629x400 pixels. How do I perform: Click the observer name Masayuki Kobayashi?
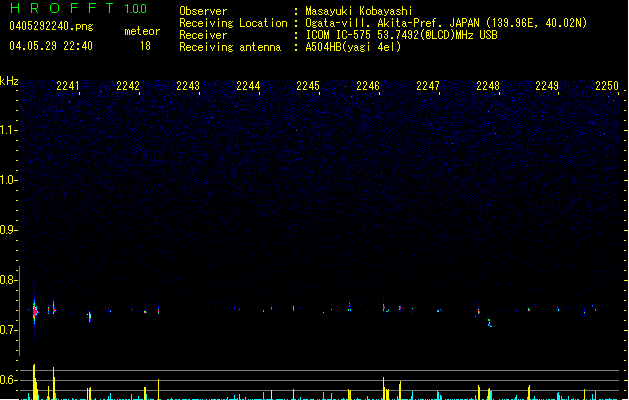(359, 11)
